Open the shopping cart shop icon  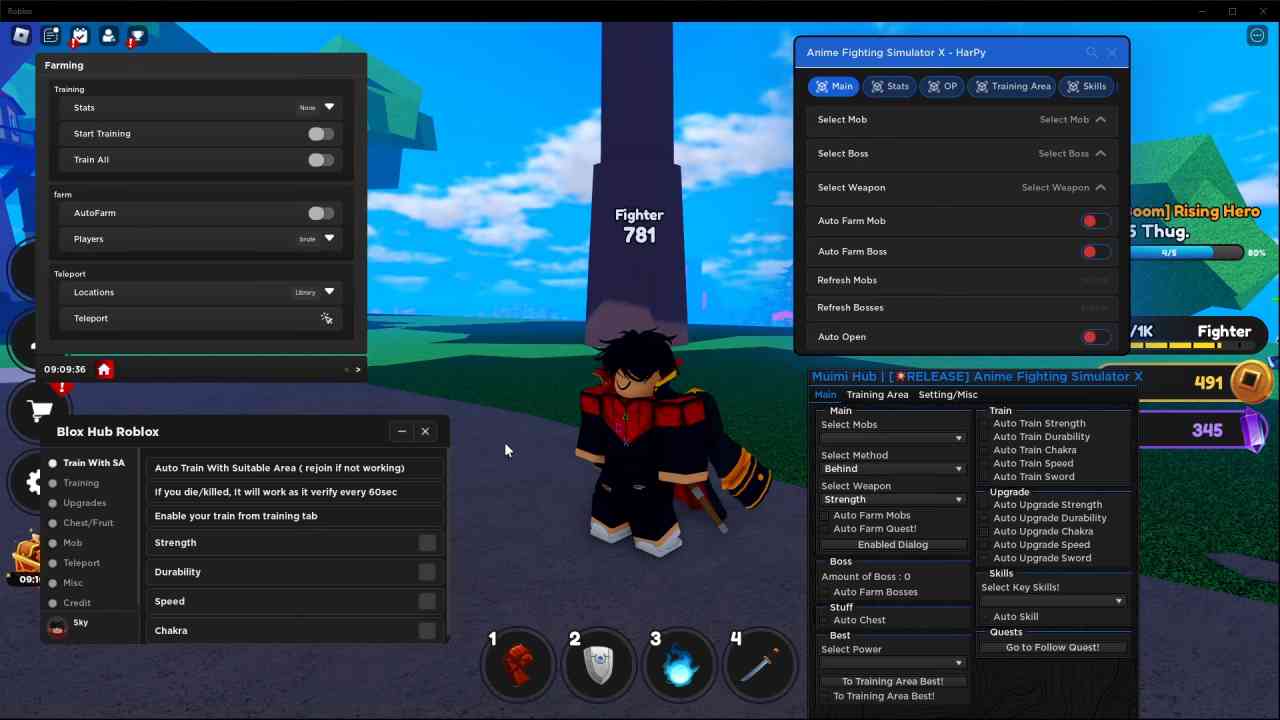[x=39, y=410]
